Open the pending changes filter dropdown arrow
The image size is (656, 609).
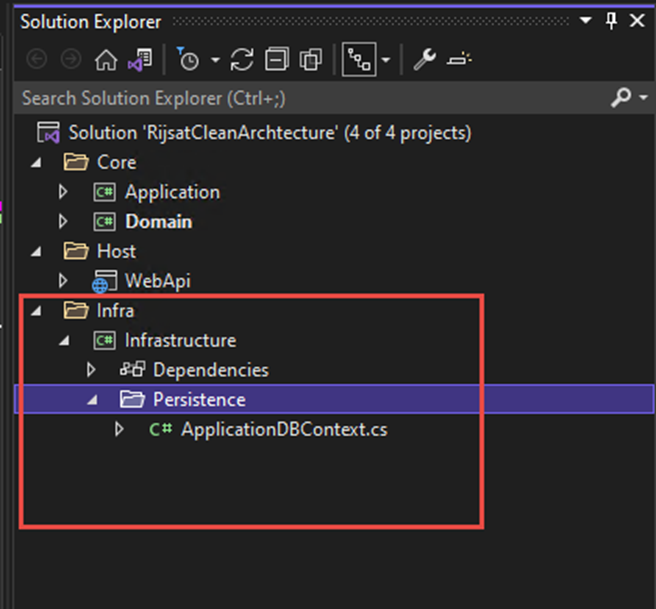(214, 61)
